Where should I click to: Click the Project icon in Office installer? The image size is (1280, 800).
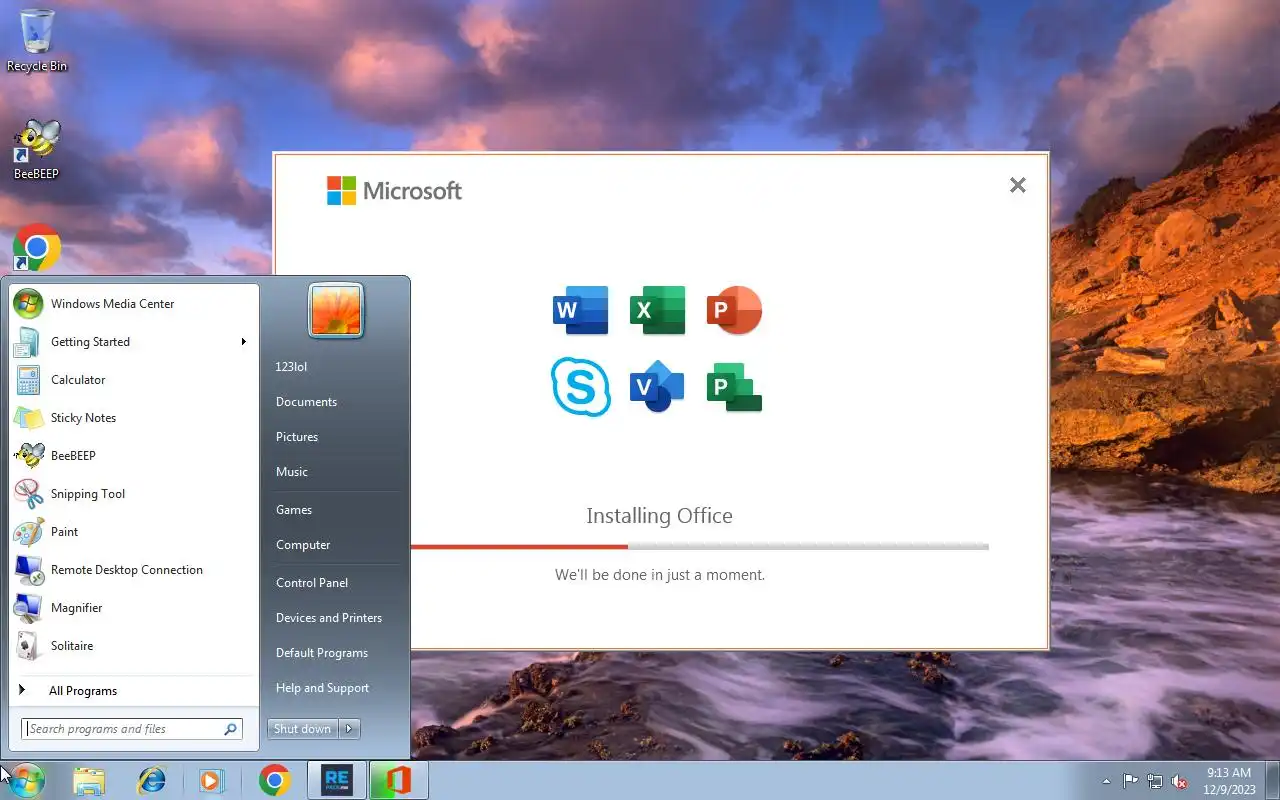[x=734, y=387]
